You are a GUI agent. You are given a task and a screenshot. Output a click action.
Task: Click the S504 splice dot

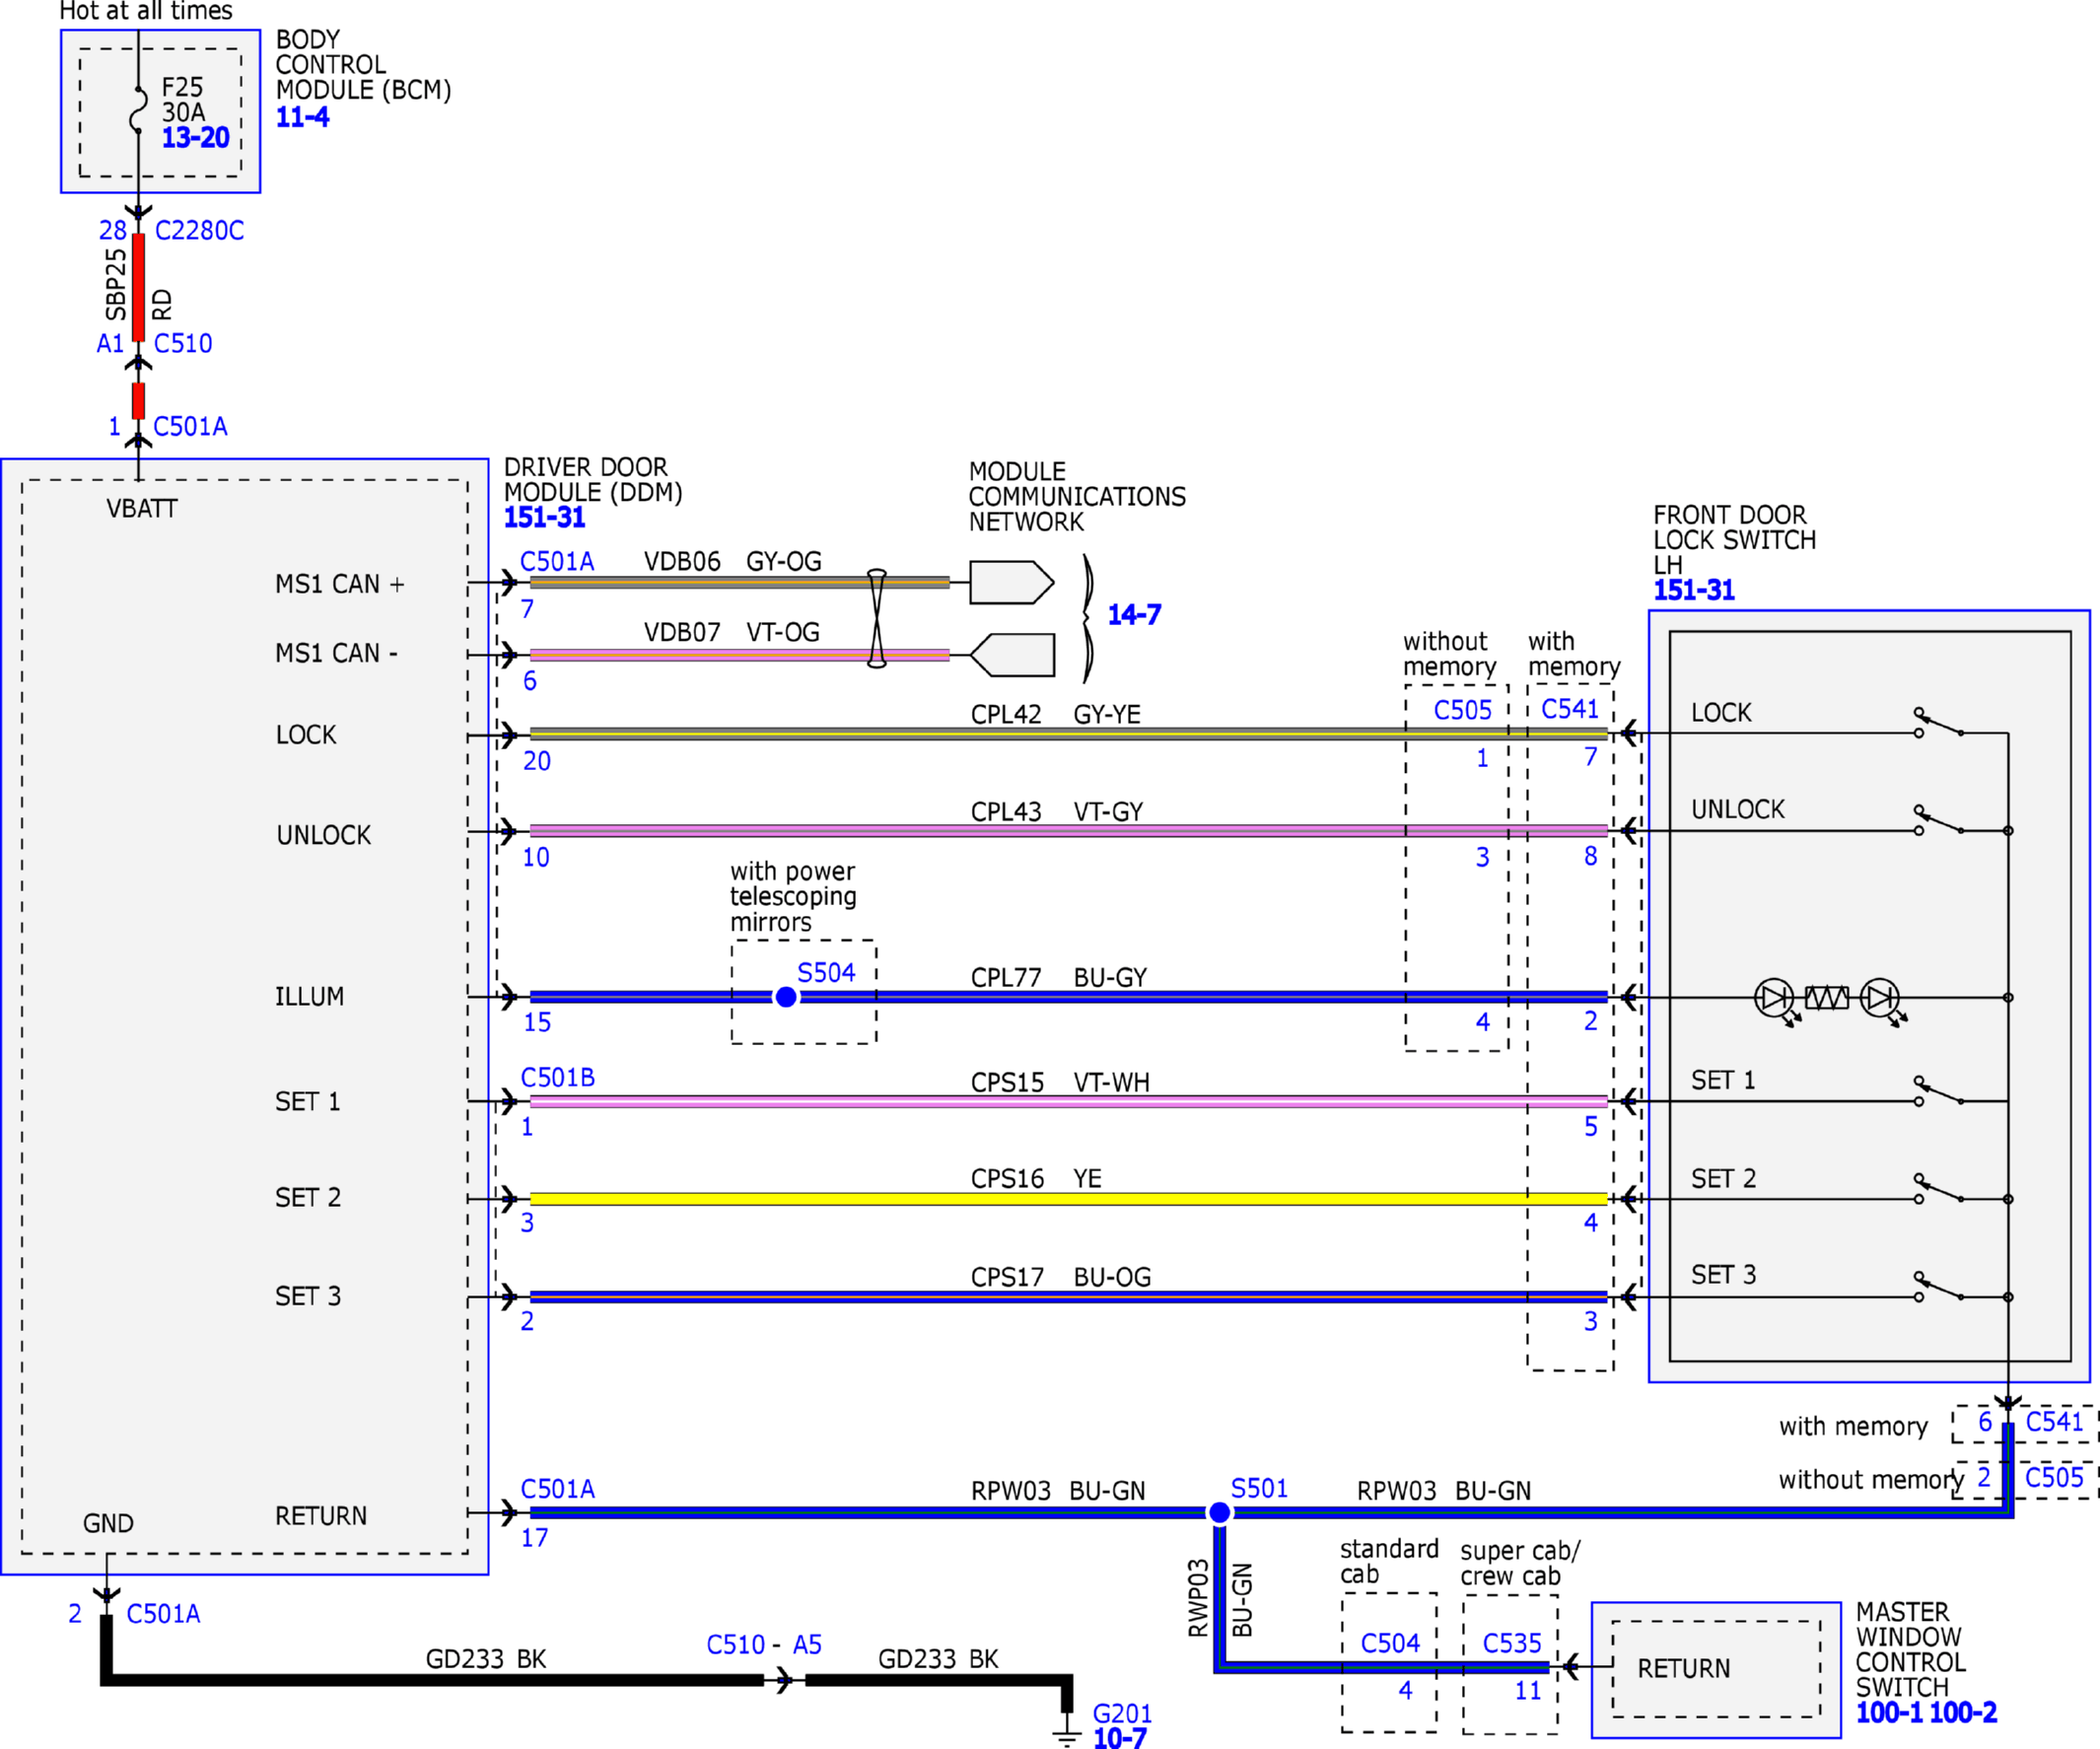[x=786, y=997]
